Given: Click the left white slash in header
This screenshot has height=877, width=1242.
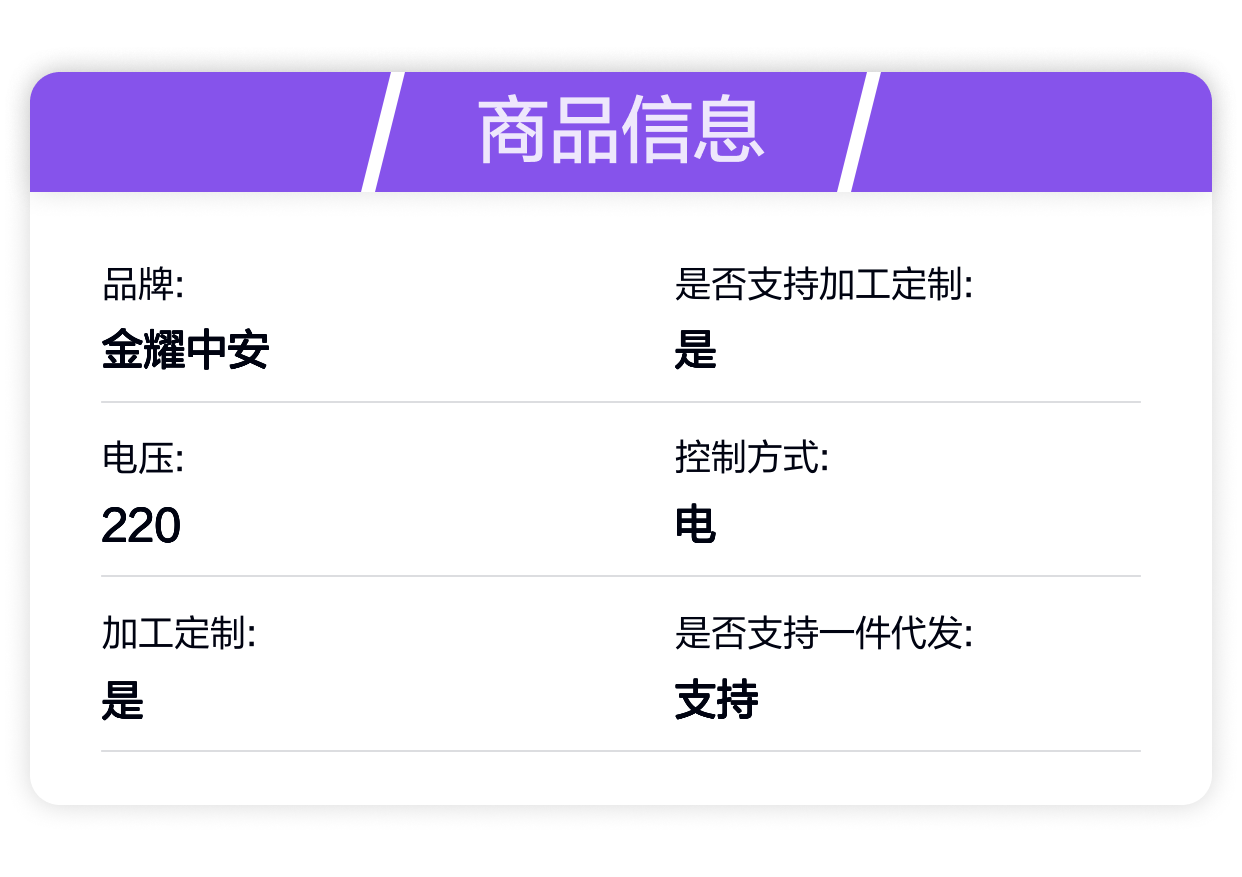Looking at the screenshot, I should [382, 131].
